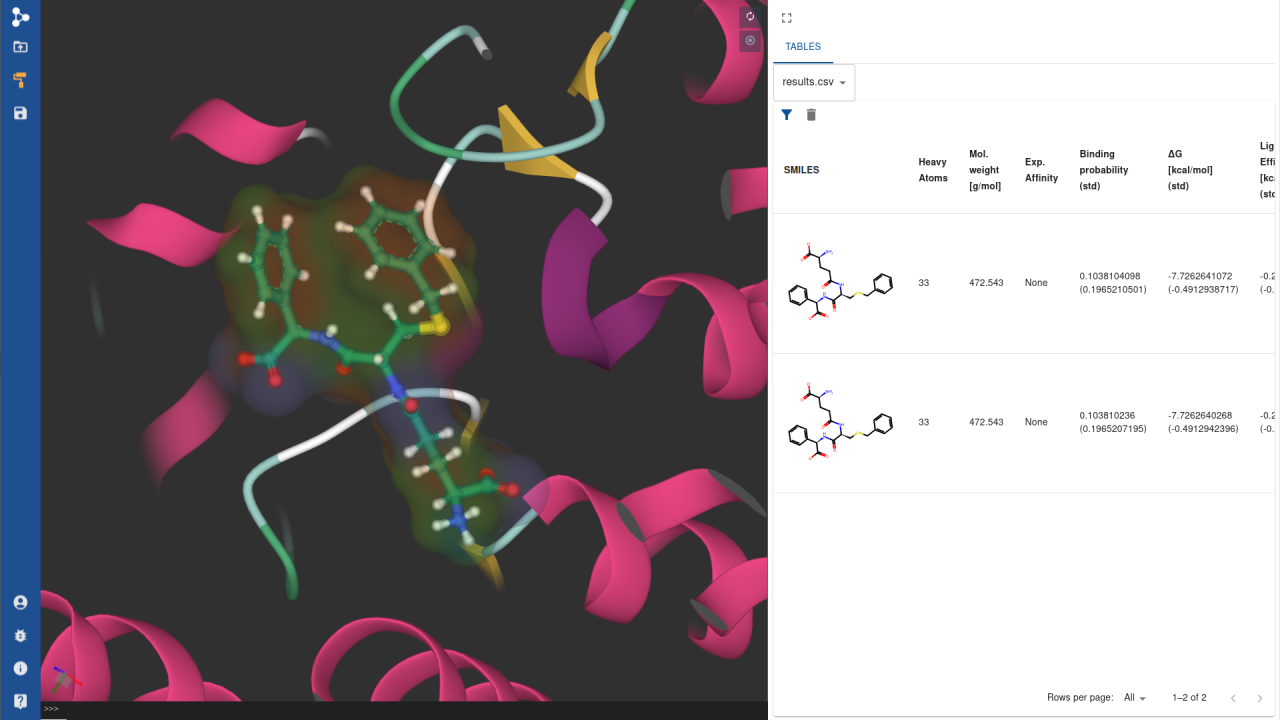Select binding probability value 0.103810236
This screenshot has height=720, width=1280.
1107,415
